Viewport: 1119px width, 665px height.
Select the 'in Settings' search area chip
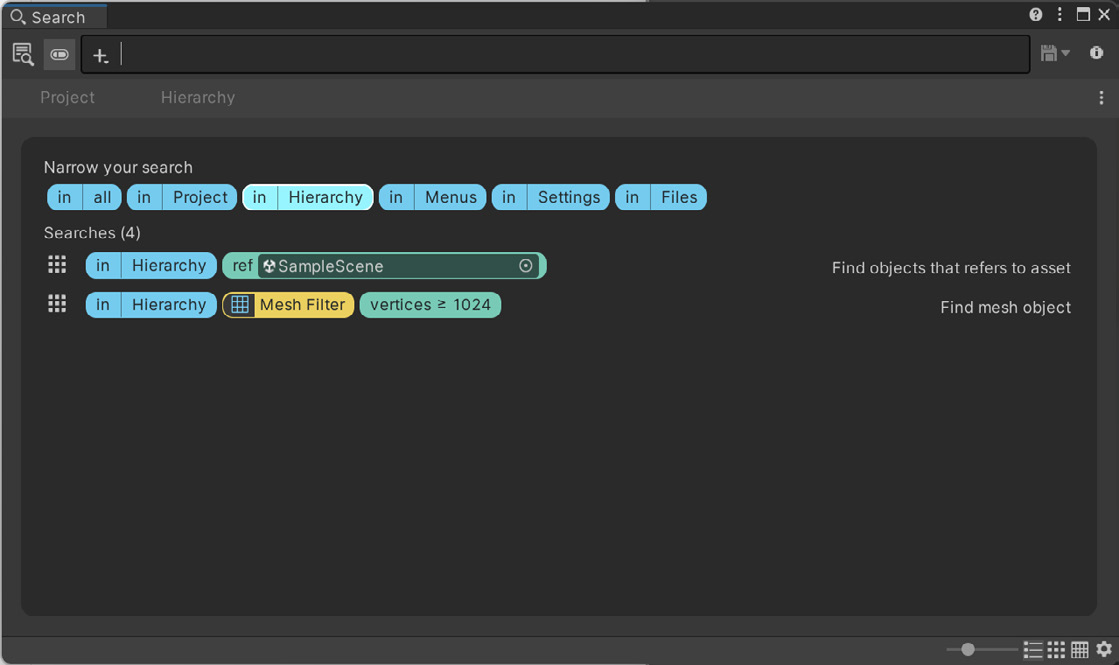tap(551, 198)
